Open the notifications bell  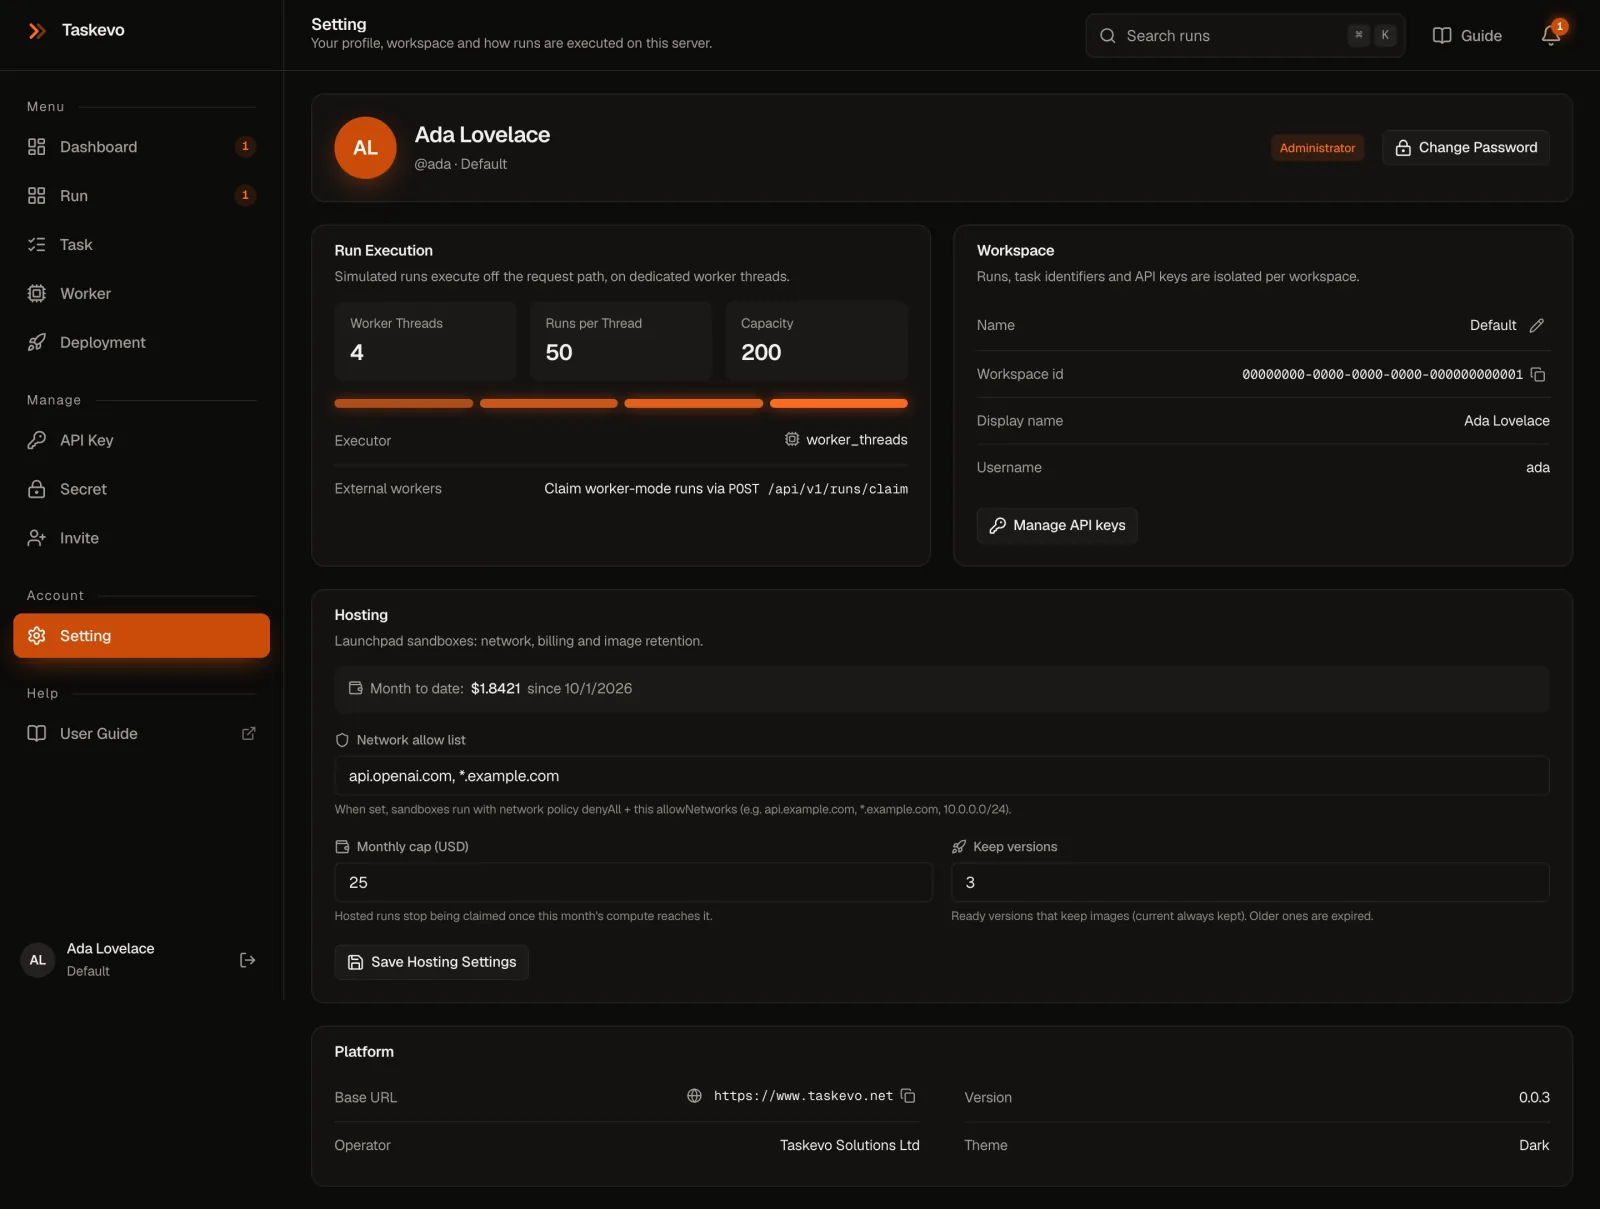coord(1551,35)
